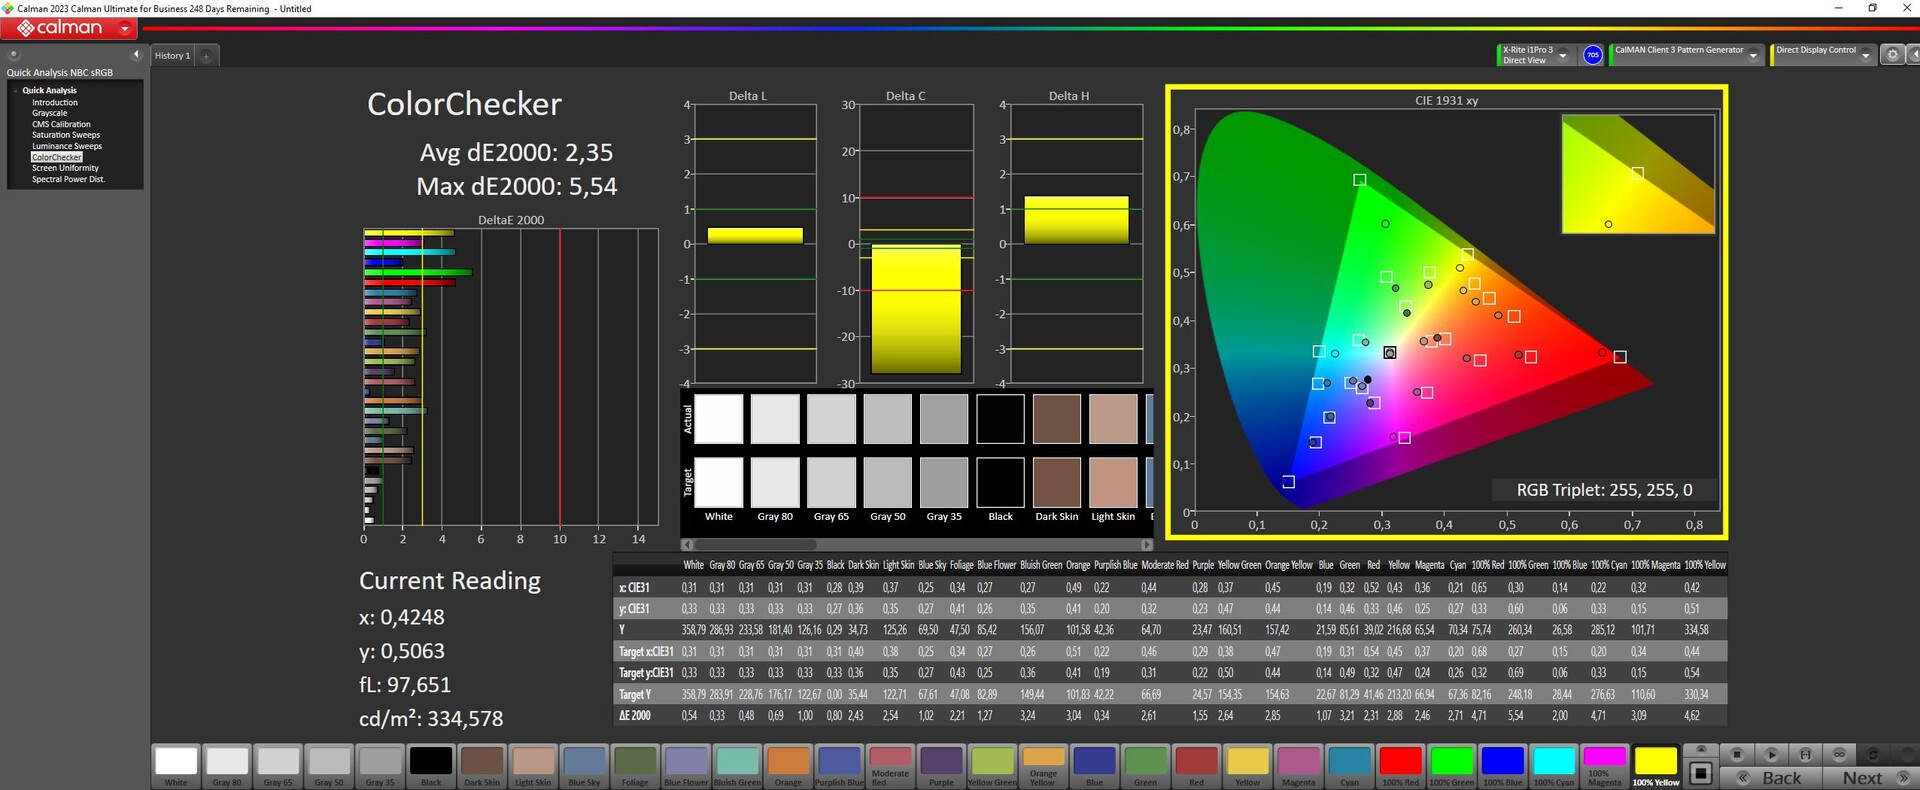Add a new history tab with plus icon
The image size is (1920, 790).
point(207,56)
